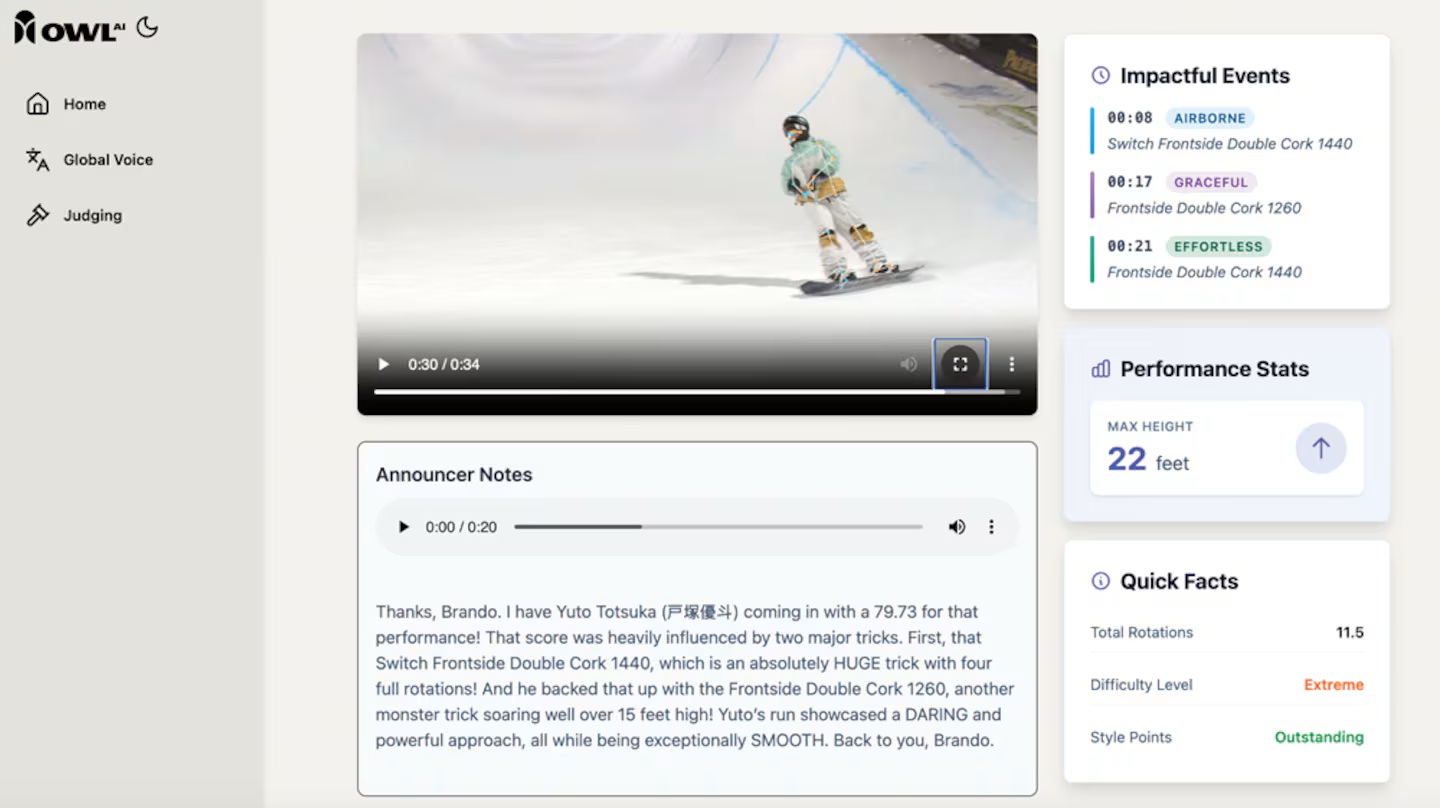Click the Quick Facts info icon

click(x=1100, y=581)
